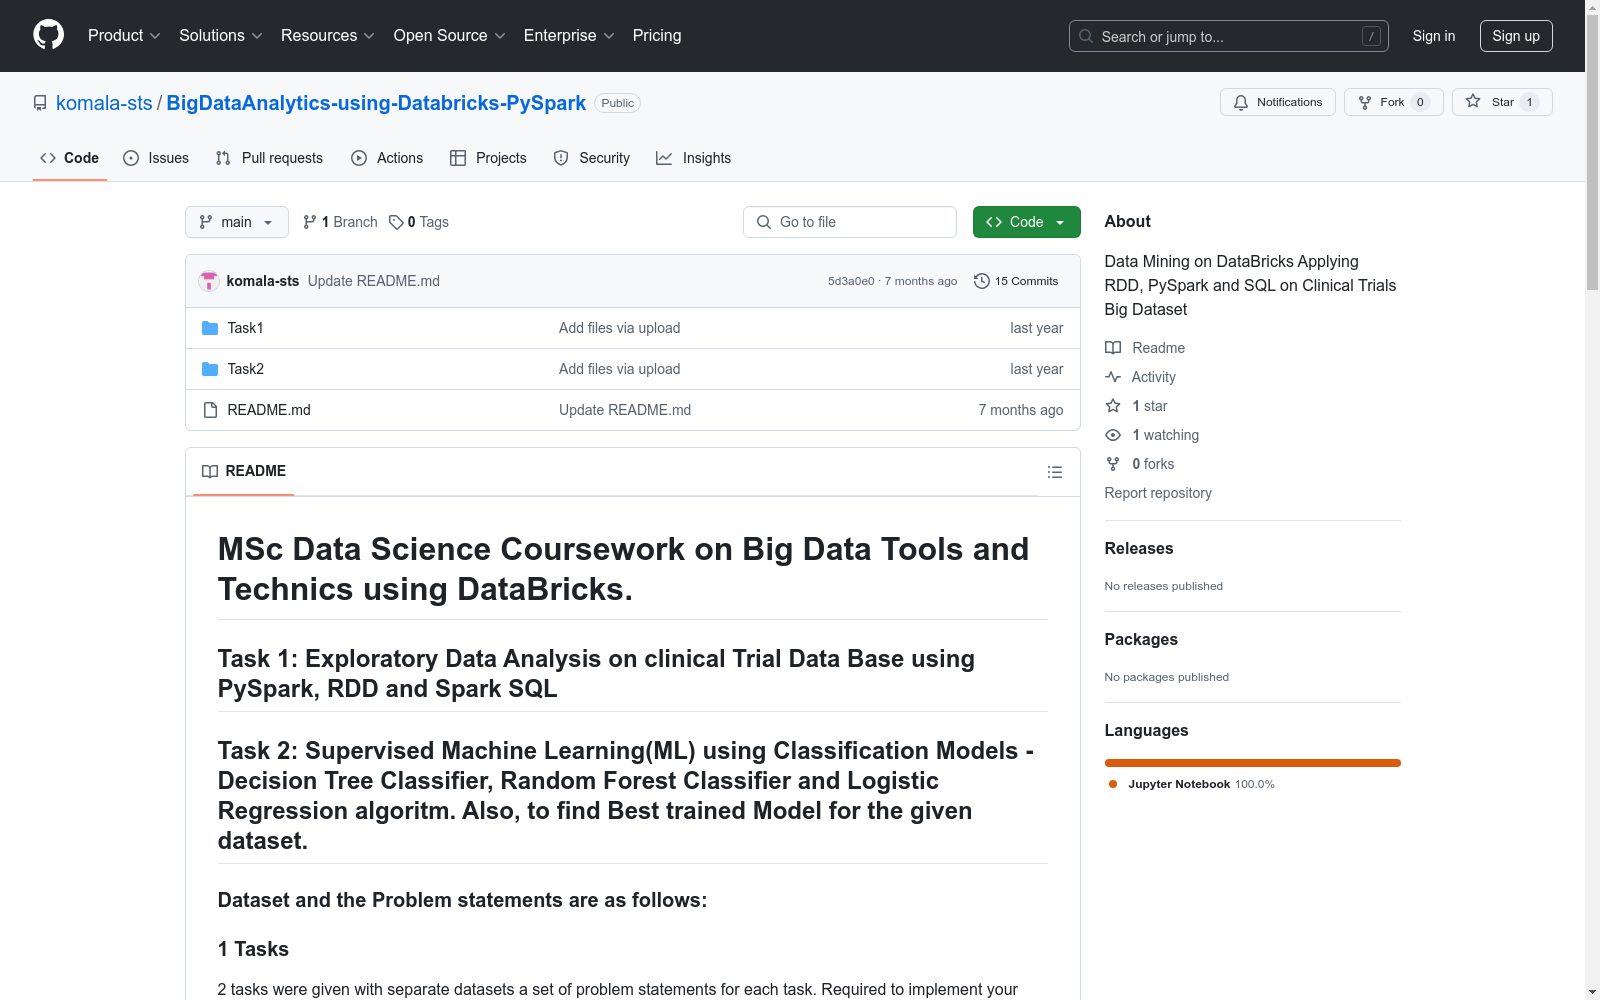Click the Task2 folder icon

coord(210,369)
